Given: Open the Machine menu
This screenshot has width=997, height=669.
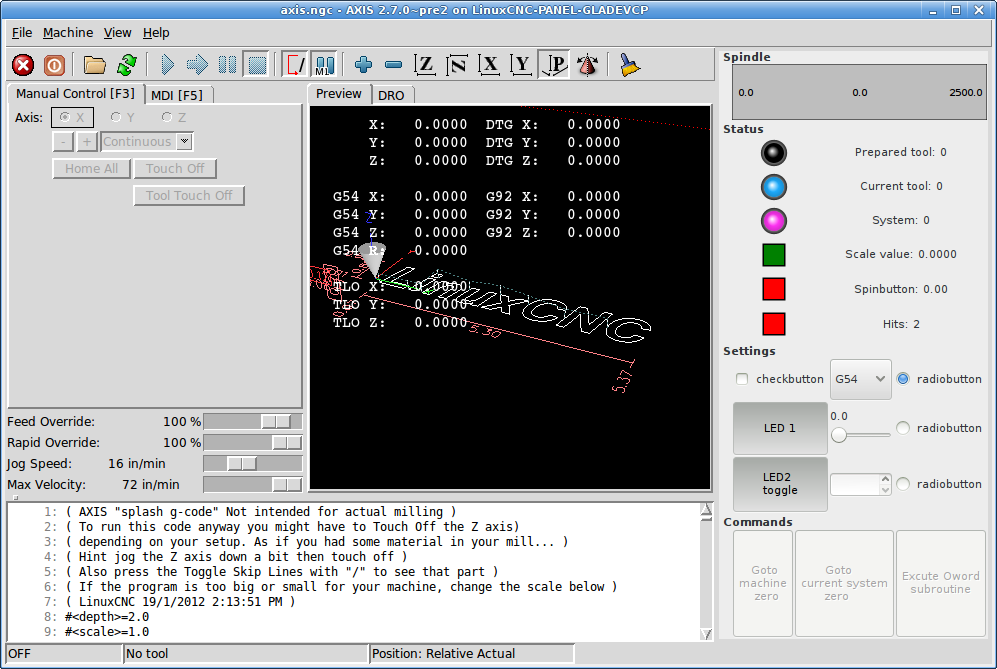Looking at the screenshot, I should coord(68,32).
